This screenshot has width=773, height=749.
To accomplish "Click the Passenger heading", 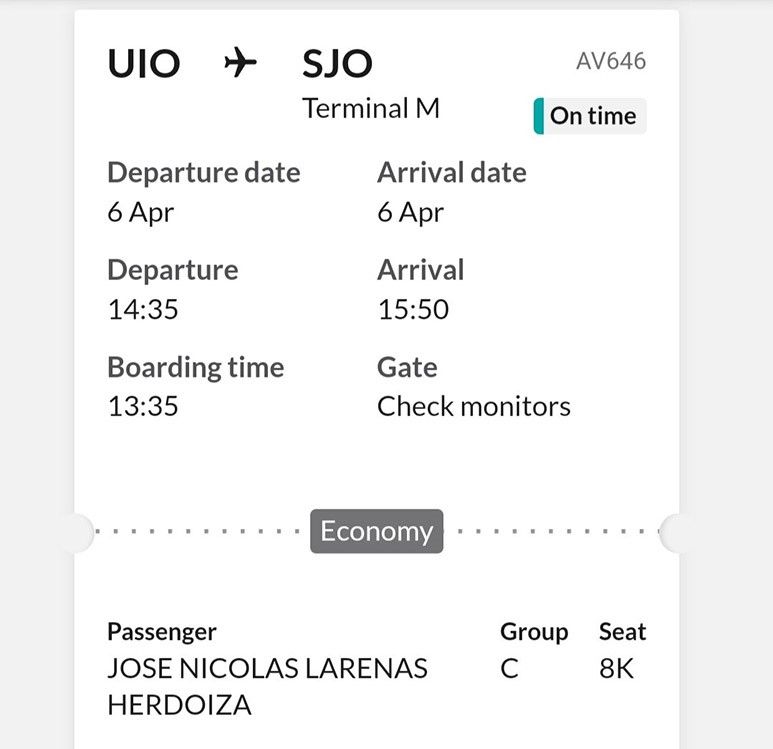I will click(x=162, y=631).
